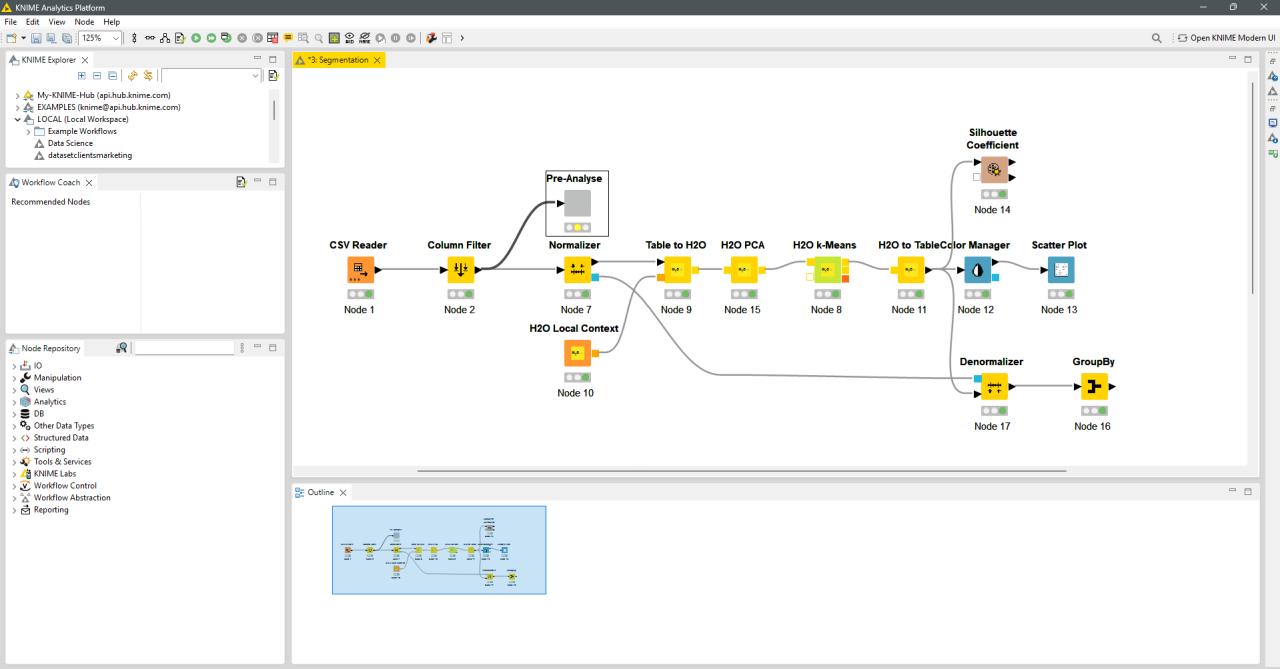Select the H2O k-Means node

pos(826,270)
